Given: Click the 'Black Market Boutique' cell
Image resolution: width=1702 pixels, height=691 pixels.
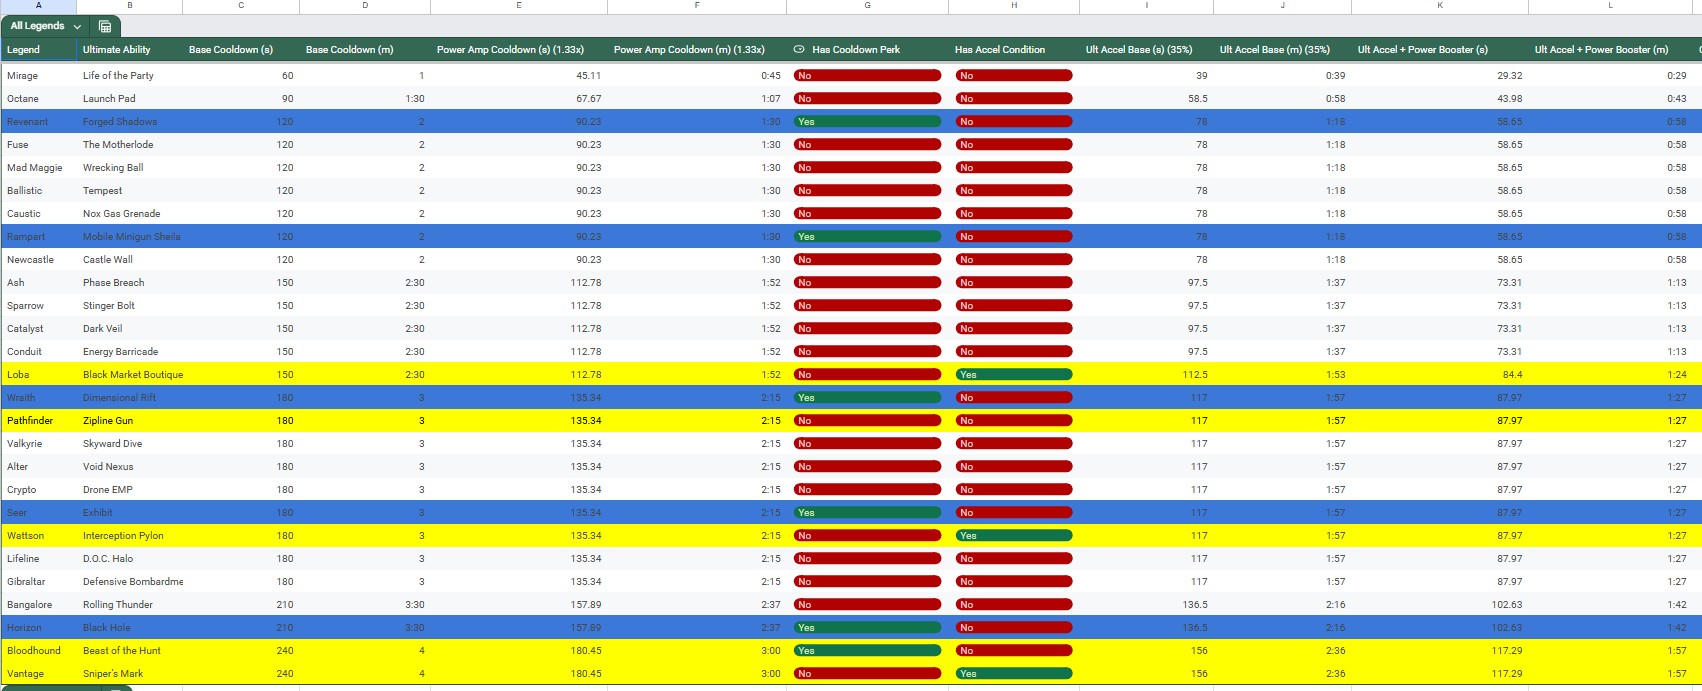Looking at the screenshot, I should [130, 374].
